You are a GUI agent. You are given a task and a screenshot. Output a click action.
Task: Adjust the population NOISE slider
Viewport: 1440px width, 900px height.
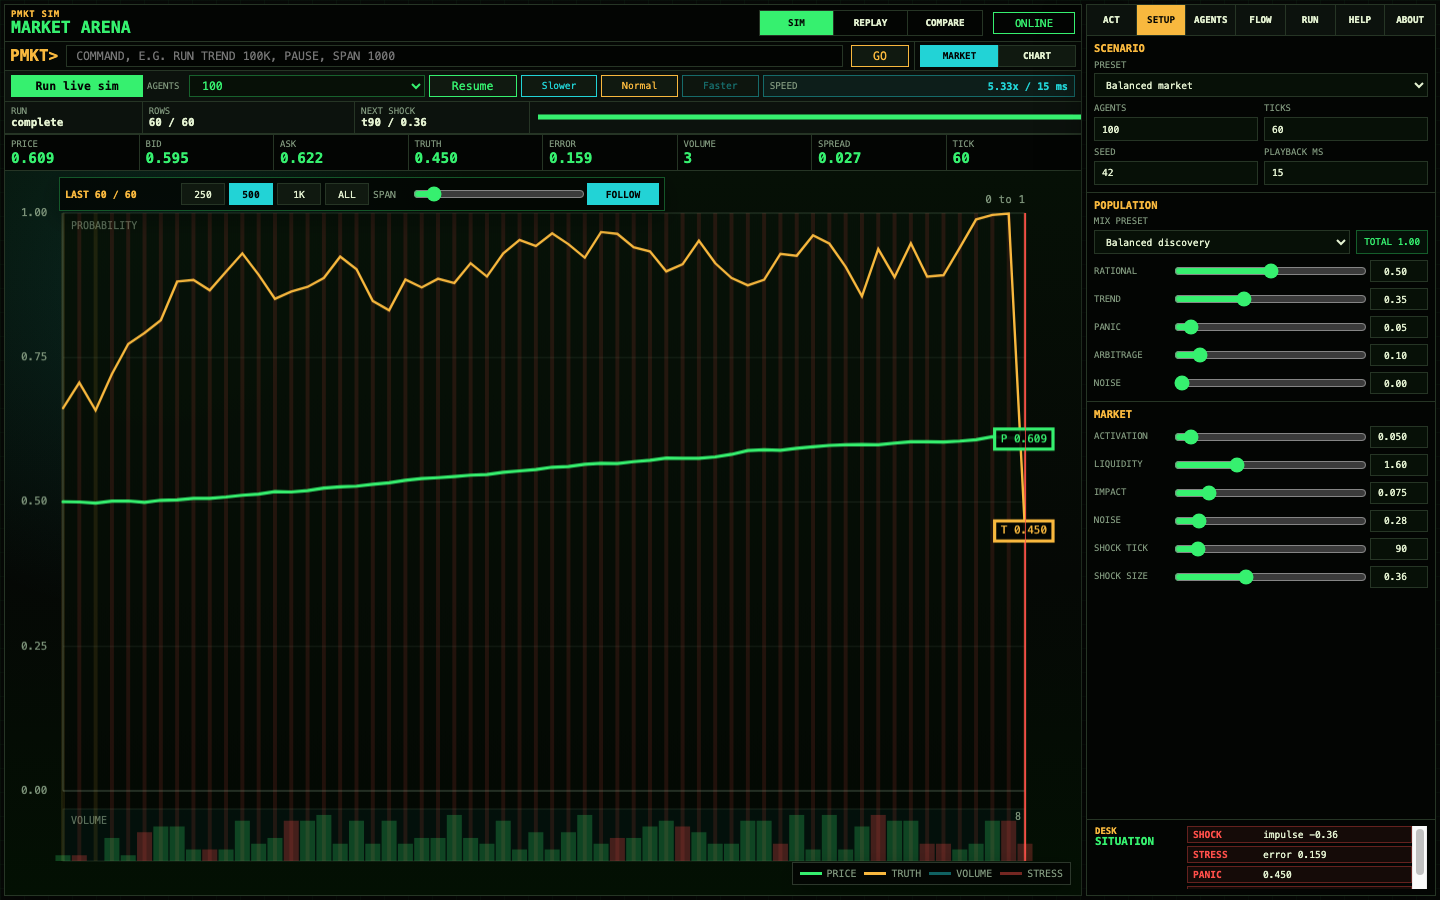coord(1270,383)
